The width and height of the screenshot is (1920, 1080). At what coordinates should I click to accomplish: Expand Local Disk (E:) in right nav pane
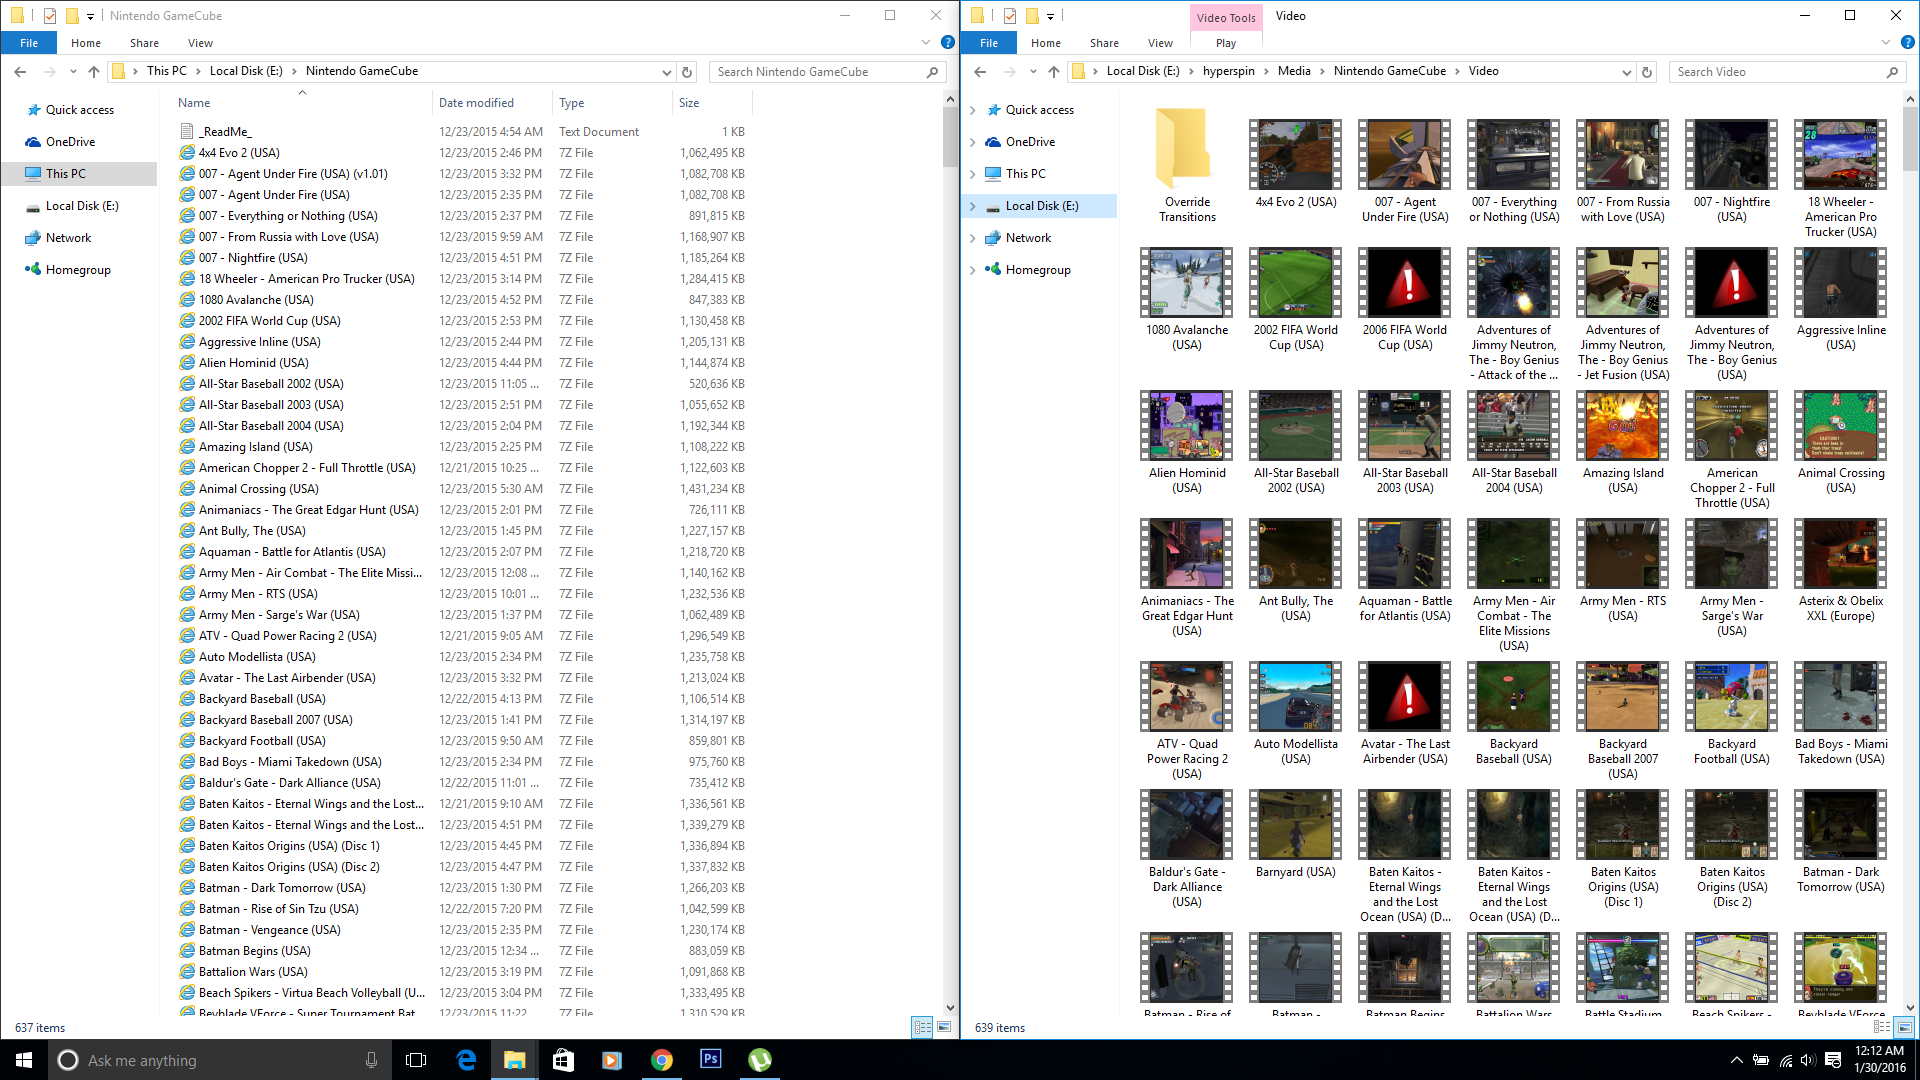coord(973,206)
